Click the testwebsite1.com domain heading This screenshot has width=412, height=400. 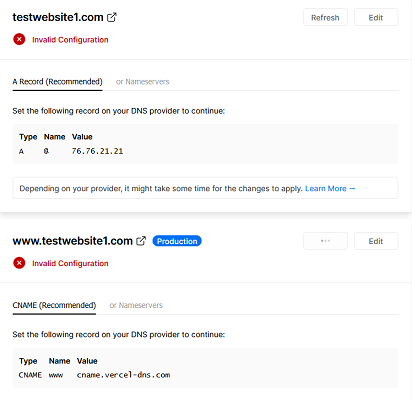coord(58,17)
